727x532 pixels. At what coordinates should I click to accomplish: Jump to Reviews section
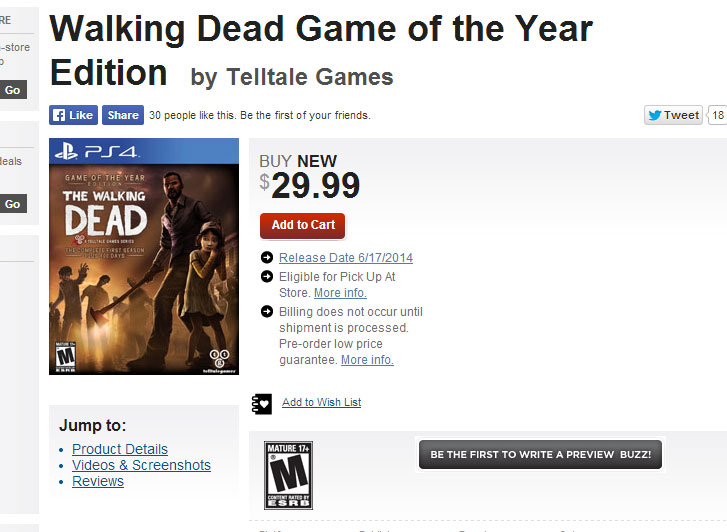point(98,481)
